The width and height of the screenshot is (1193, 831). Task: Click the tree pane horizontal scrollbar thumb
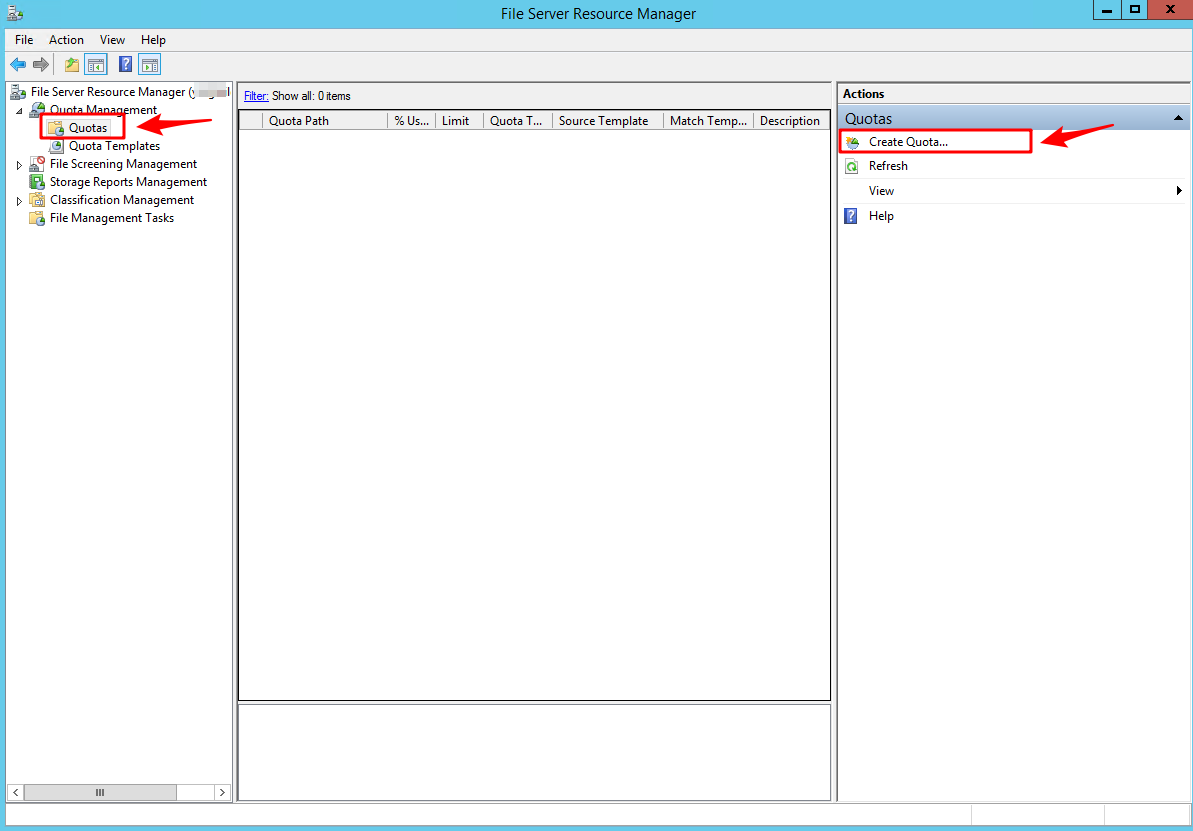tap(100, 792)
